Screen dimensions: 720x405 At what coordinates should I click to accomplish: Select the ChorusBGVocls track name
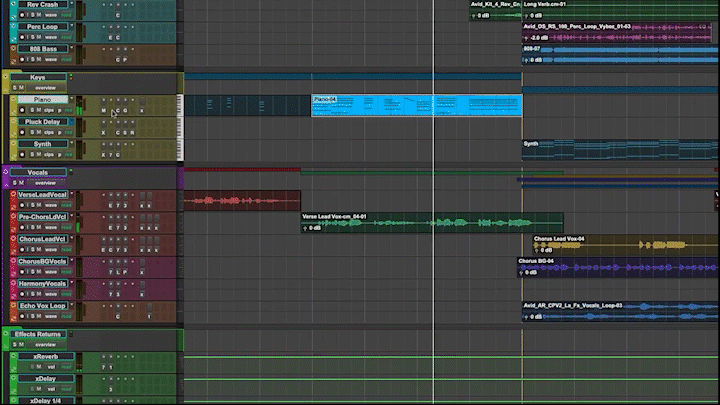pyautogui.click(x=42, y=261)
